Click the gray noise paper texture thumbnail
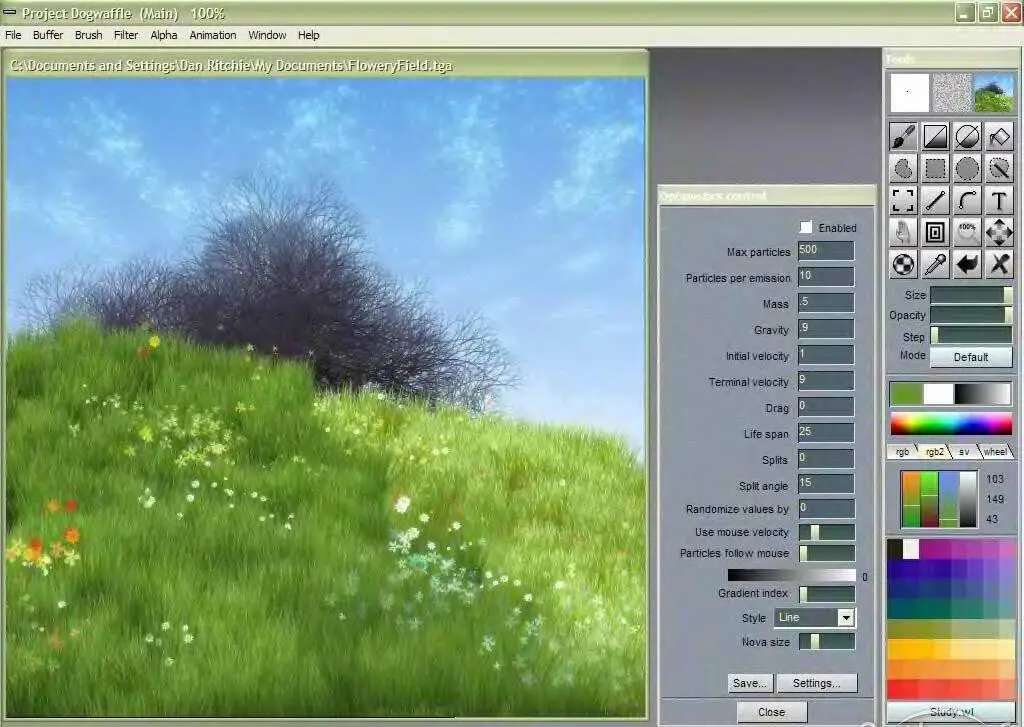This screenshot has height=727, width=1024. pyautogui.click(x=952, y=92)
